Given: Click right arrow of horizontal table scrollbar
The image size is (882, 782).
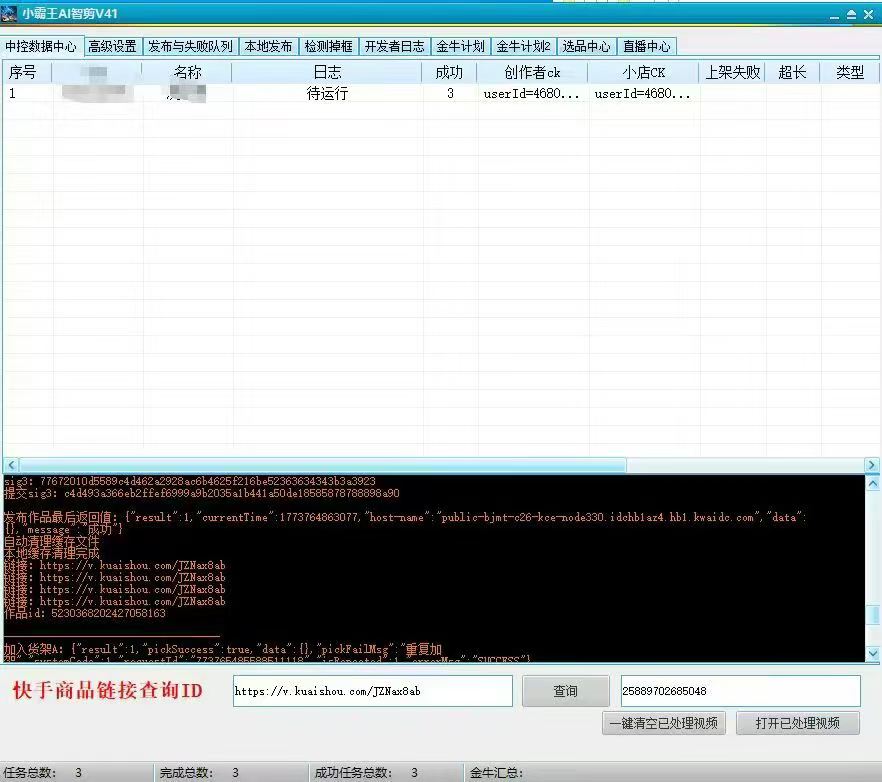Looking at the screenshot, I should pyautogui.click(x=871, y=465).
